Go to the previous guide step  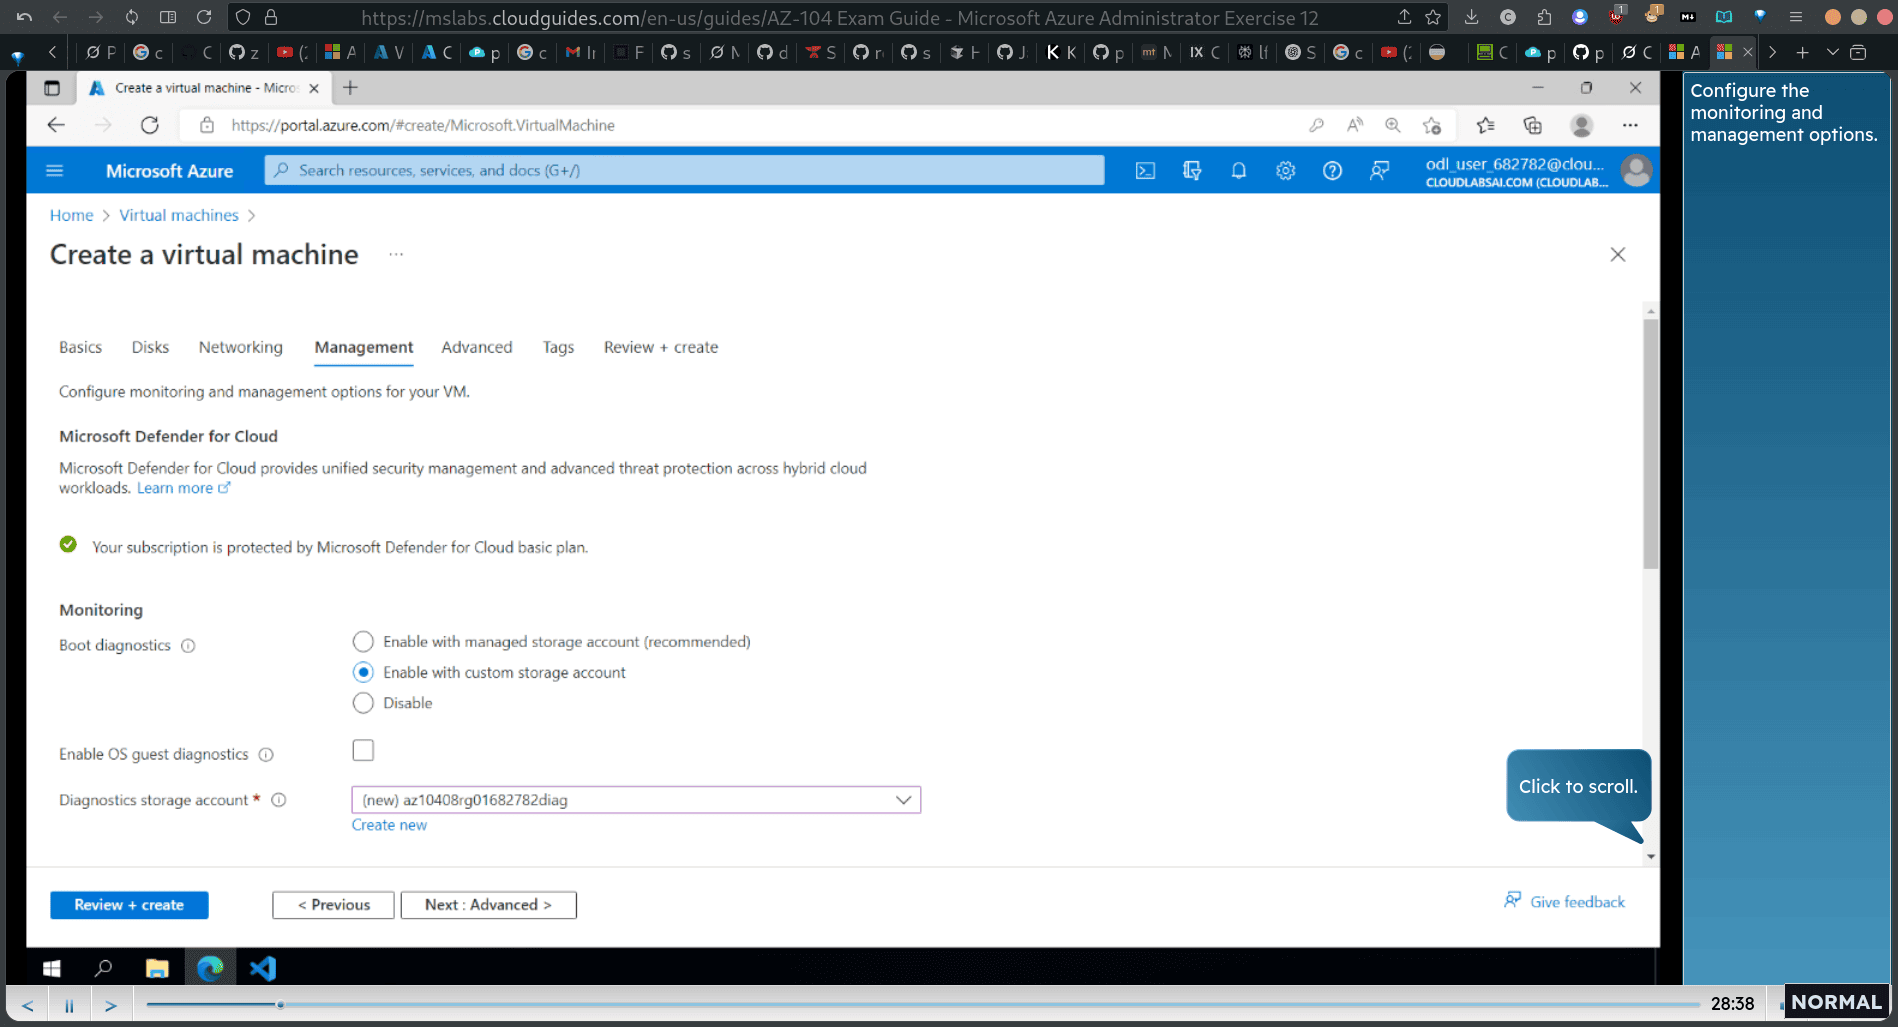click(27, 1005)
